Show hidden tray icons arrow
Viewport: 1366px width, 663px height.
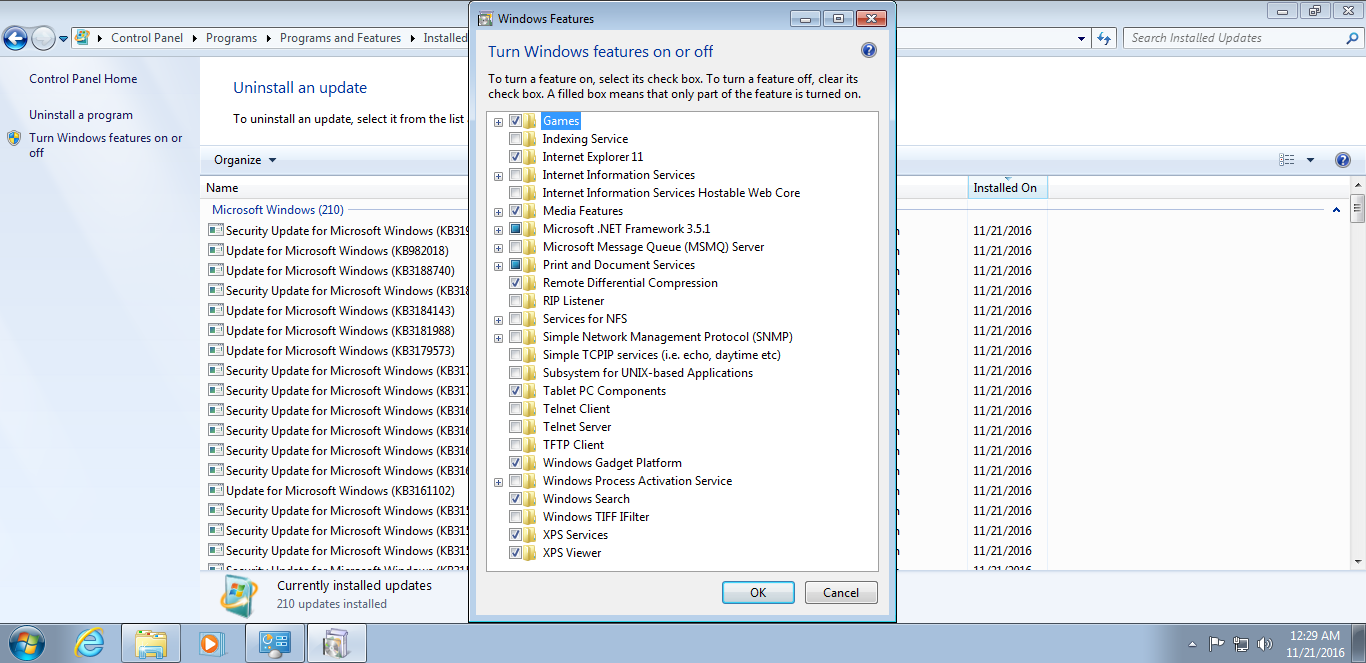(x=1192, y=644)
